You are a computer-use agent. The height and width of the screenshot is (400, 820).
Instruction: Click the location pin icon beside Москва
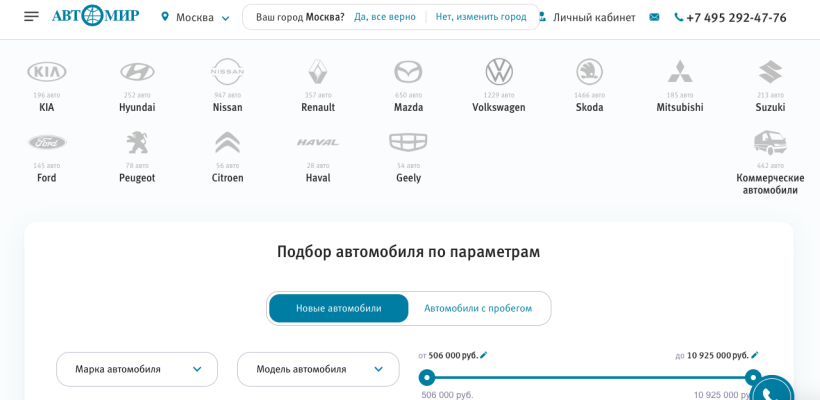click(165, 17)
